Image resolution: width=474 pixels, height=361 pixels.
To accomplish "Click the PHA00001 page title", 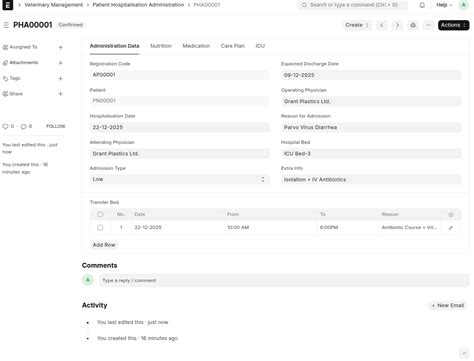I will pos(33,25).
